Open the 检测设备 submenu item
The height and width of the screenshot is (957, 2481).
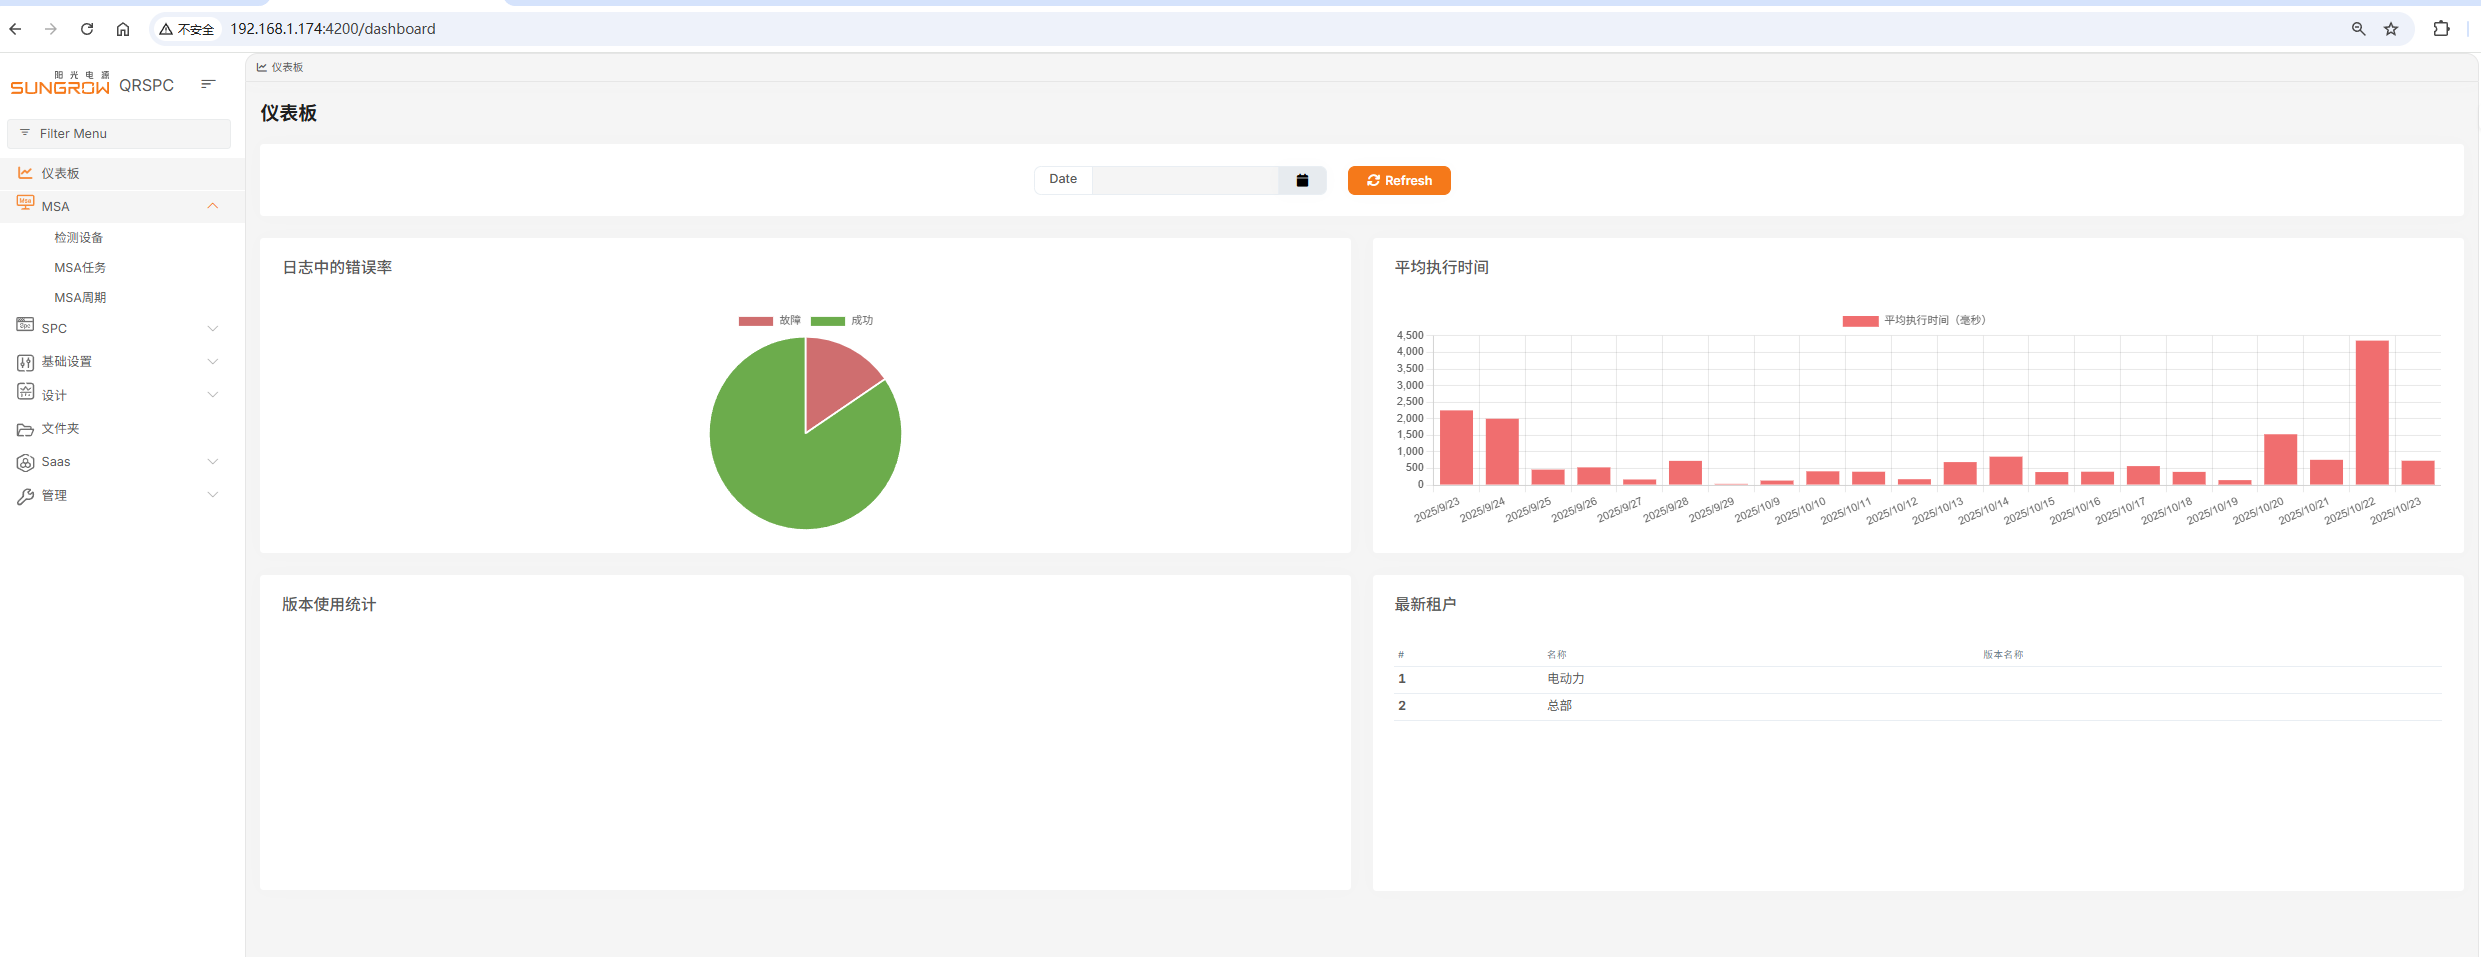click(x=79, y=238)
